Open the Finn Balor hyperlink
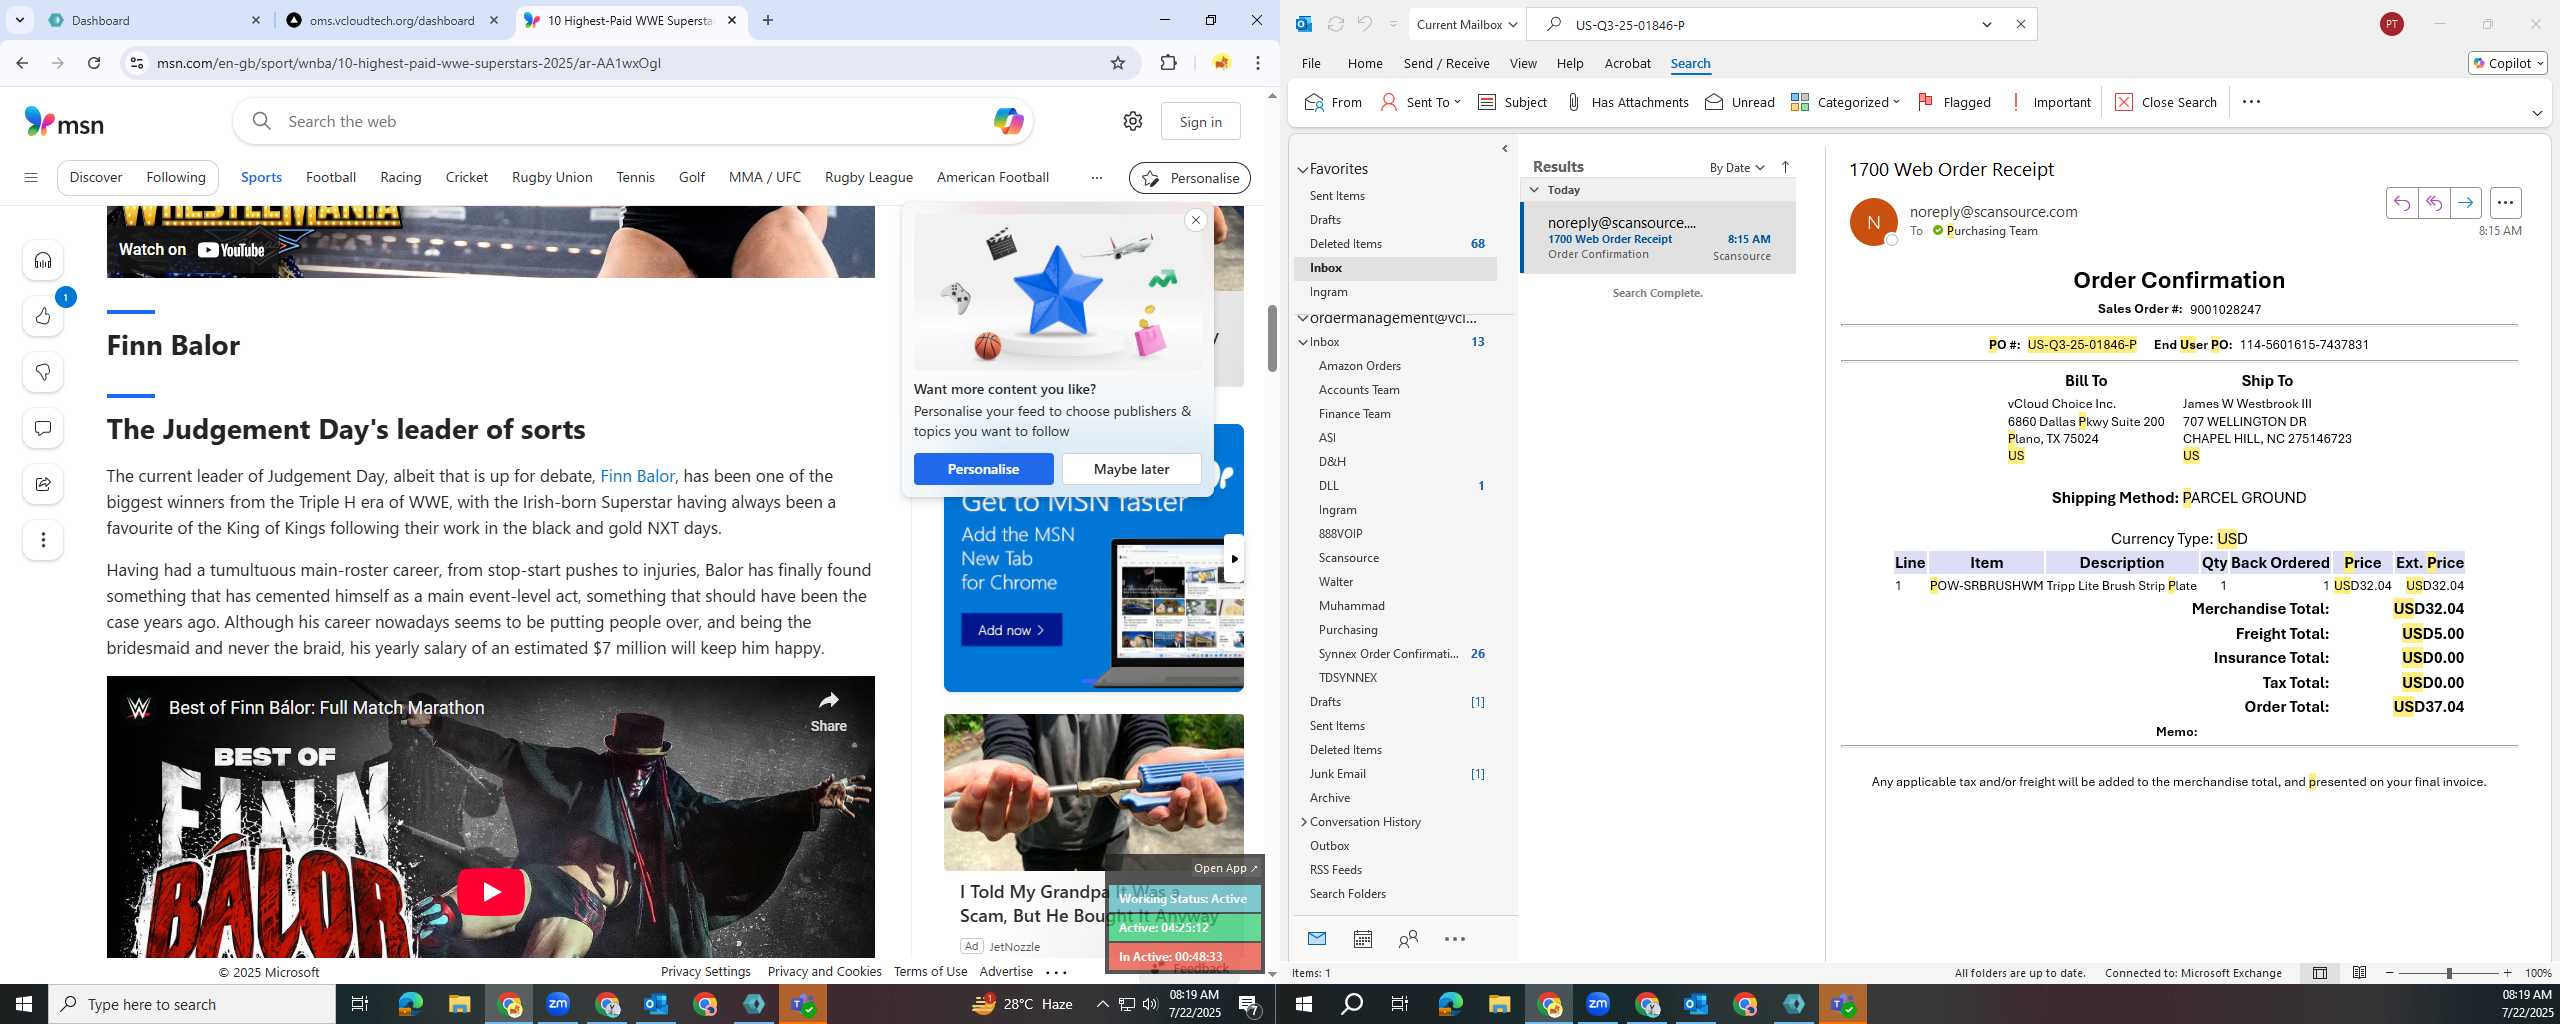Viewport: 2560px width, 1024px height. (637, 476)
